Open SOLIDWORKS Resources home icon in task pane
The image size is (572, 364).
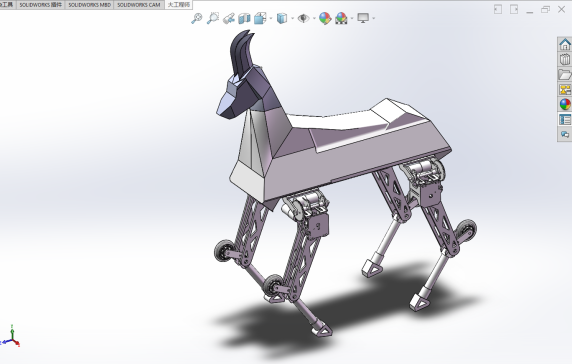[x=565, y=44]
